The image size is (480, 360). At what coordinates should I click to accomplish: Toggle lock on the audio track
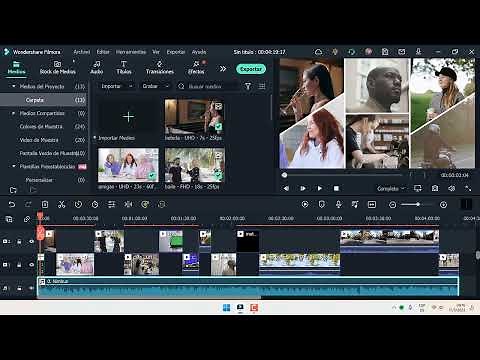(x=19, y=288)
